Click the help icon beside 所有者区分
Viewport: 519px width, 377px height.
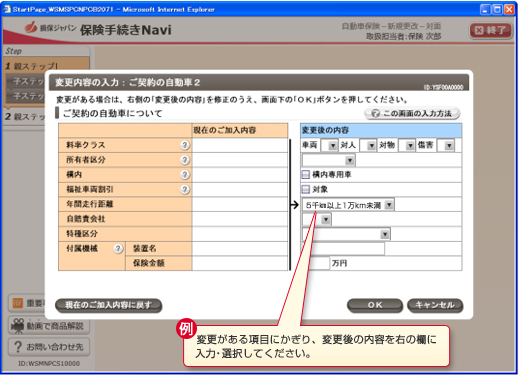click(185, 160)
